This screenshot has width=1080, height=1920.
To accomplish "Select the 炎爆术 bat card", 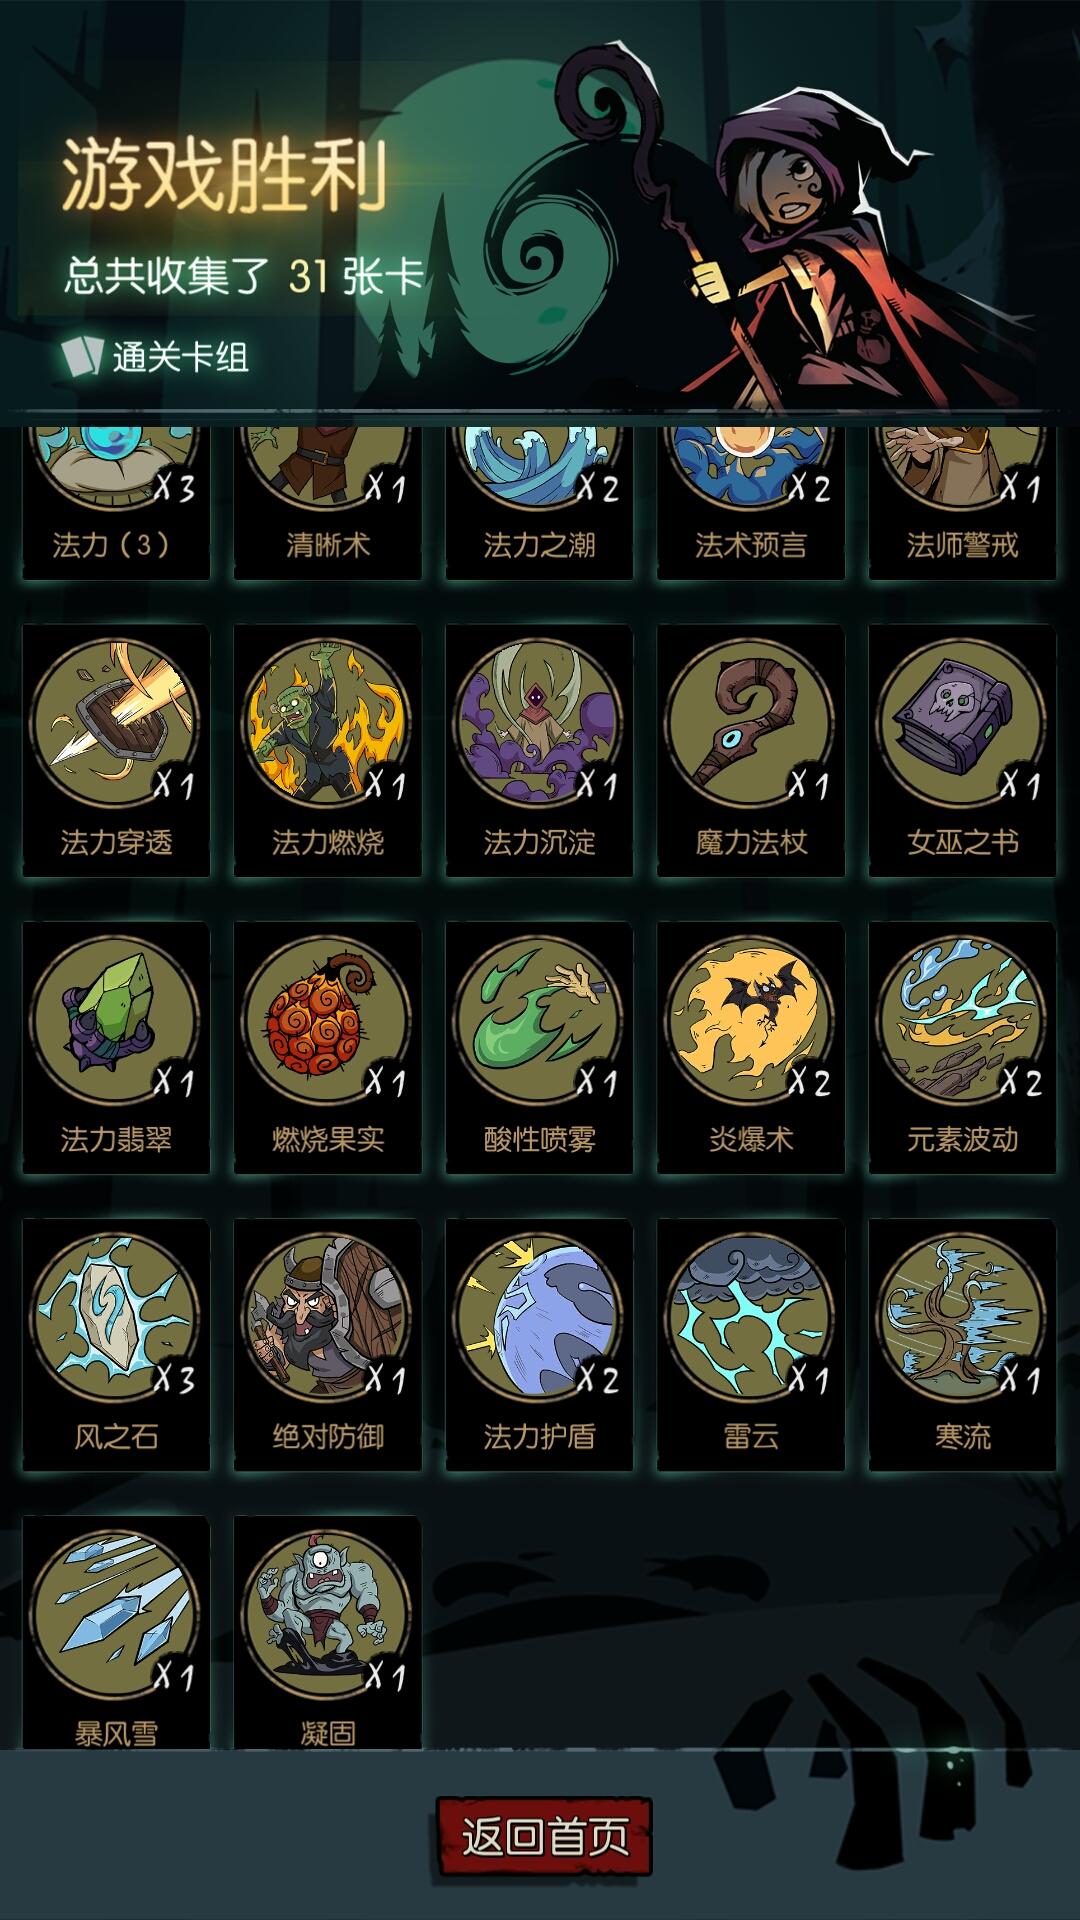I will coord(751,1048).
